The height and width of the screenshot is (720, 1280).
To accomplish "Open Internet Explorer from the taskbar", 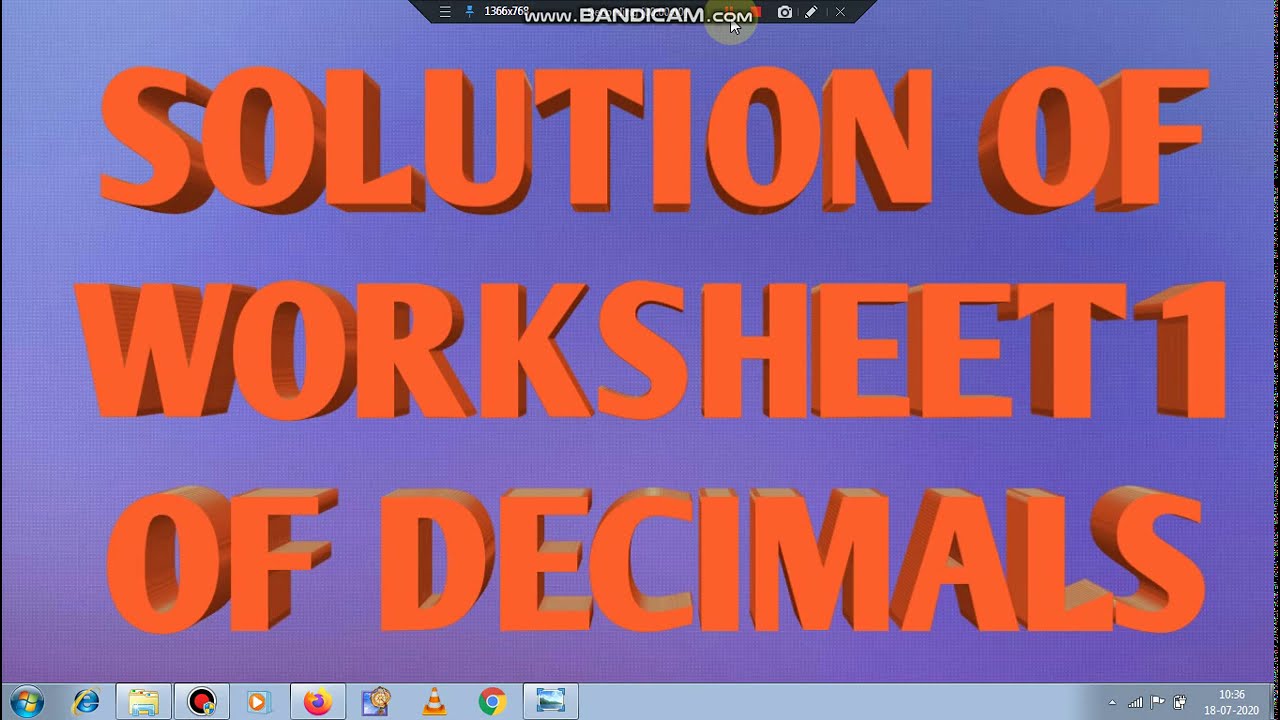I will [85, 701].
